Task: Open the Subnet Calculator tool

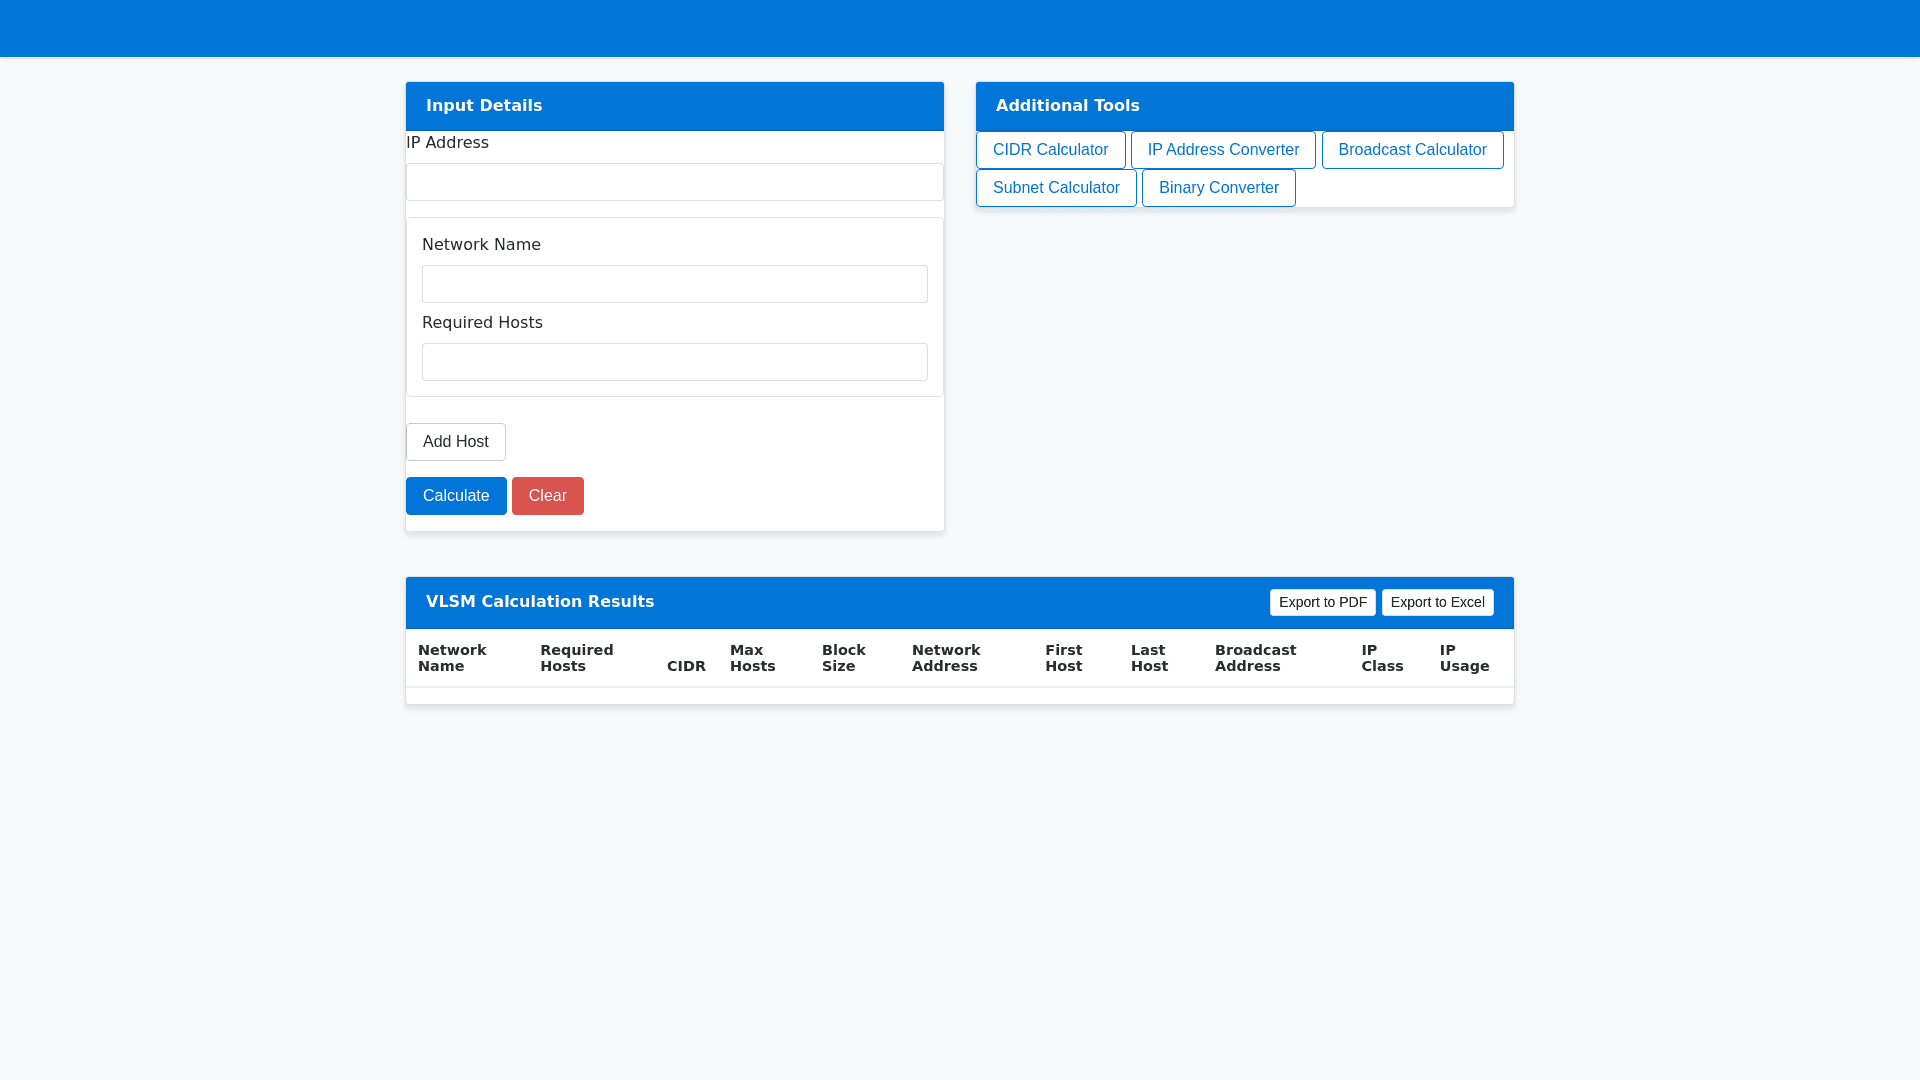Action: 1056,188
